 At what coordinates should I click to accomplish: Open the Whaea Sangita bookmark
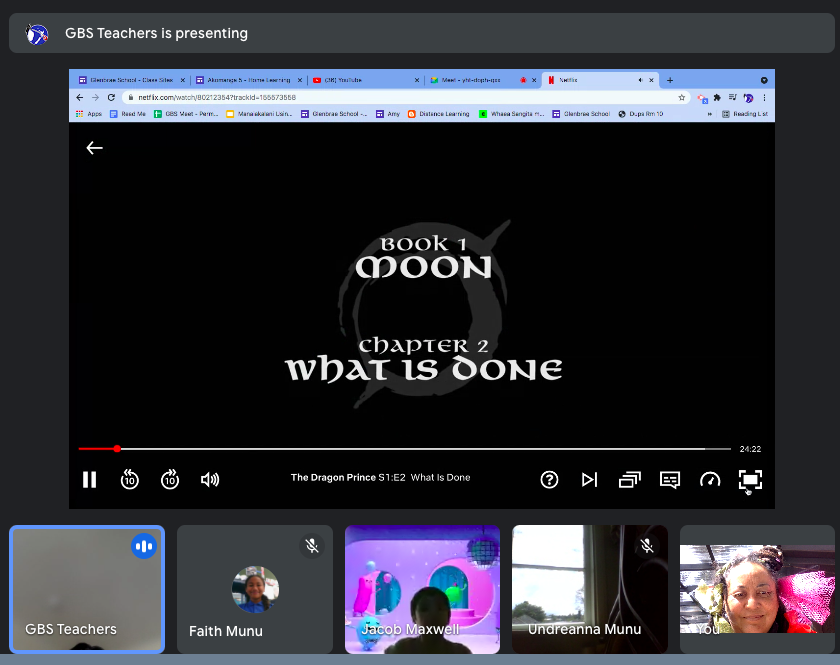512,114
